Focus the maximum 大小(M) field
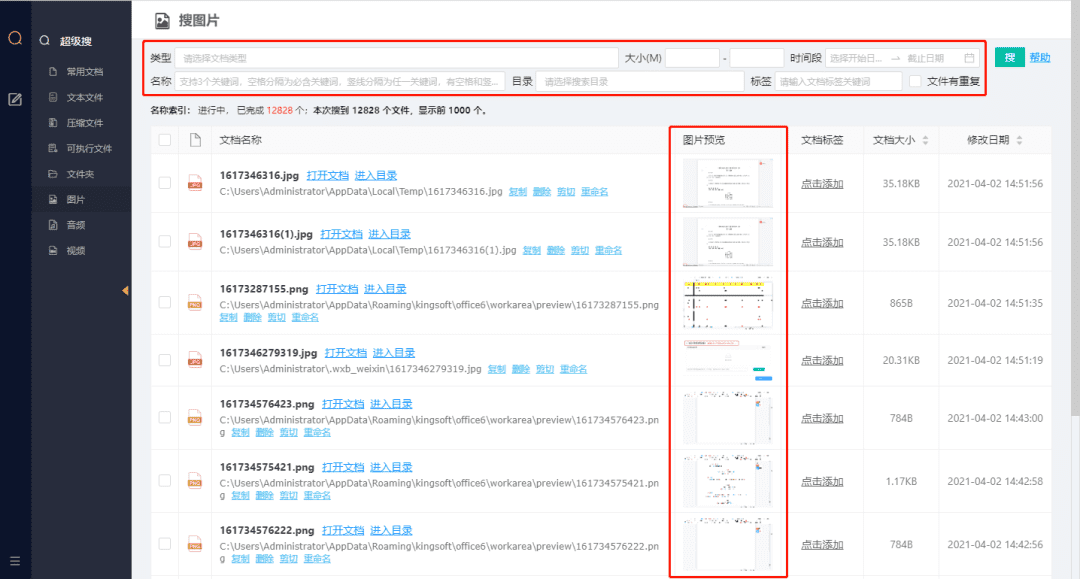Screen dimensions: 1080x579 756,58
